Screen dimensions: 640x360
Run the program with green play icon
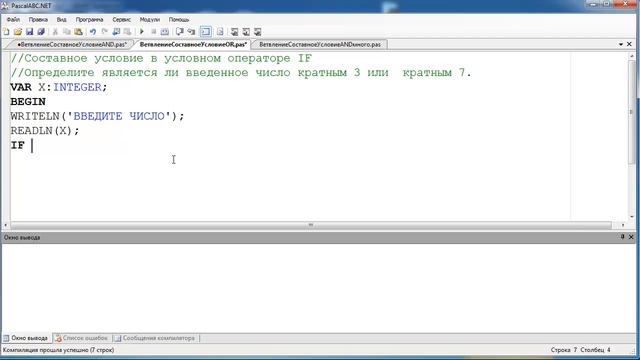pyautogui.click(x=142, y=31)
